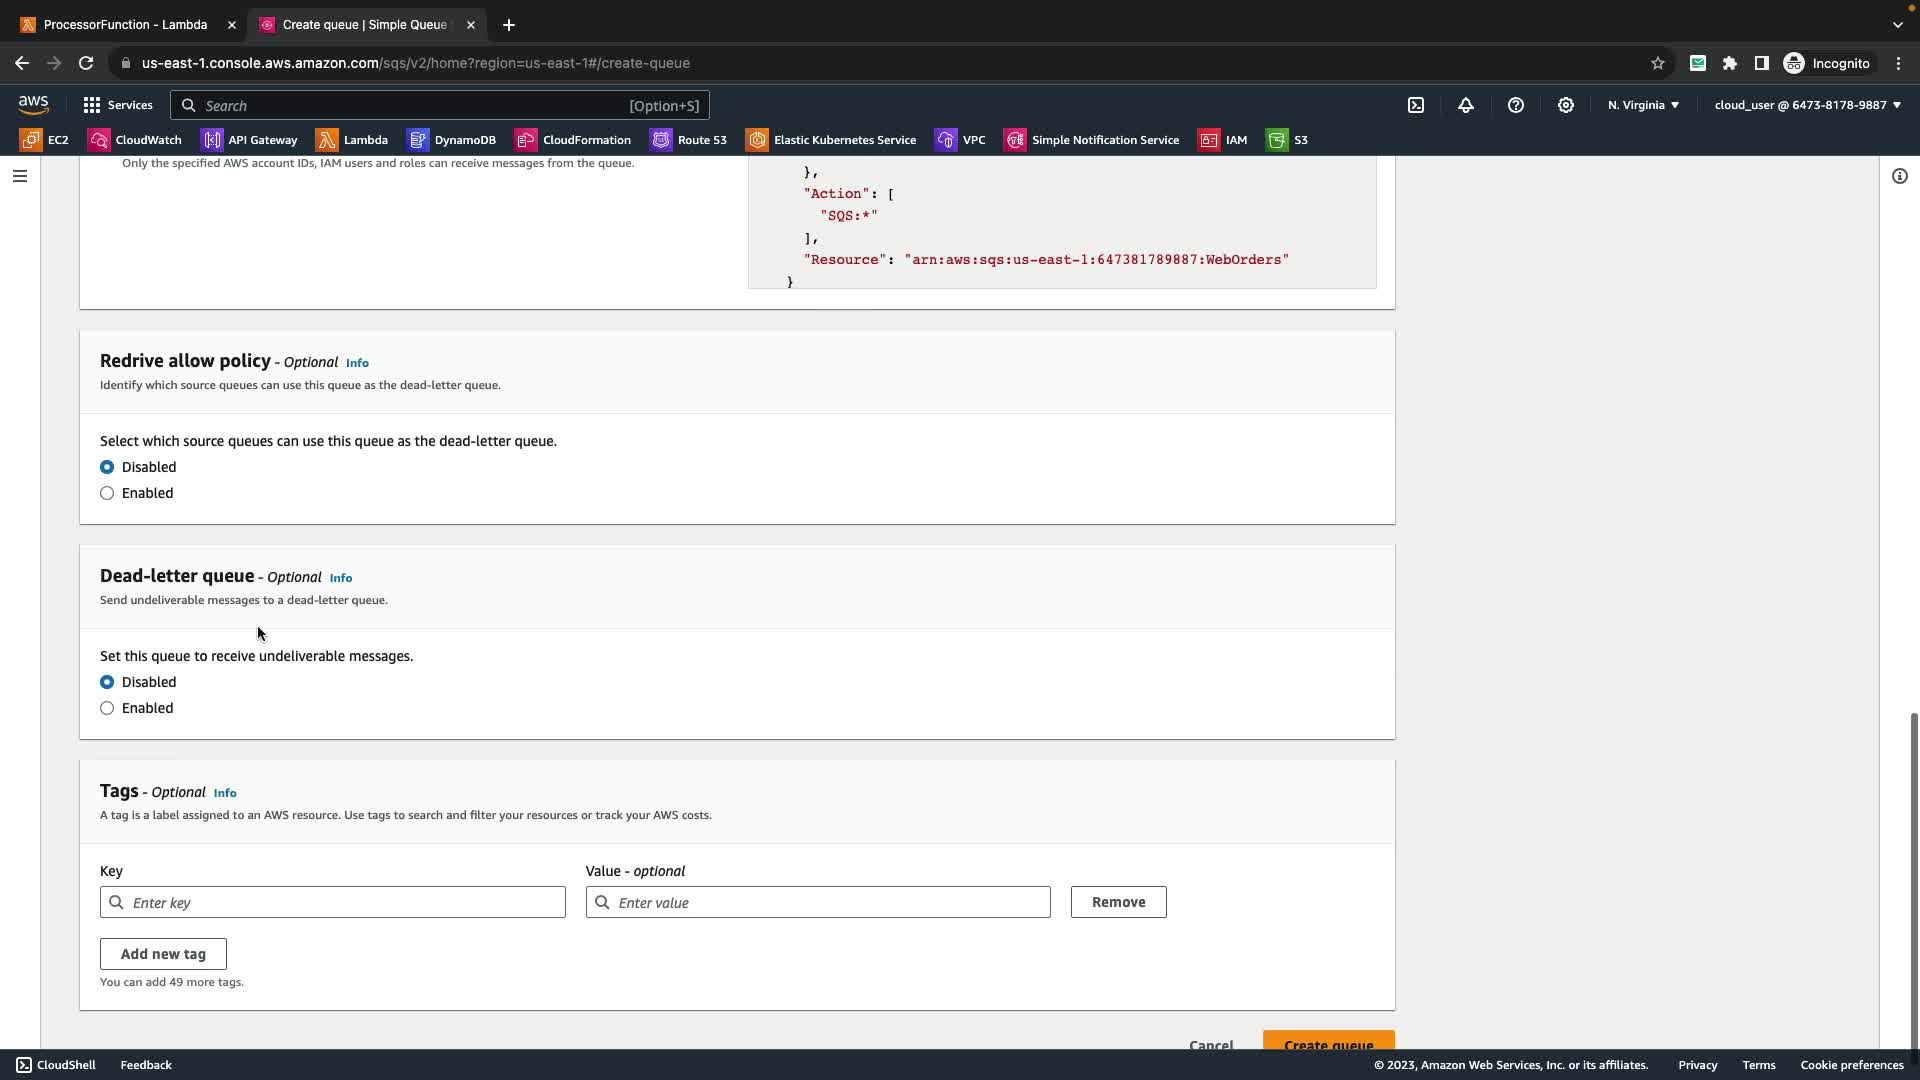Open the notifications bell
1920x1080 pixels.
click(1466, 105)
